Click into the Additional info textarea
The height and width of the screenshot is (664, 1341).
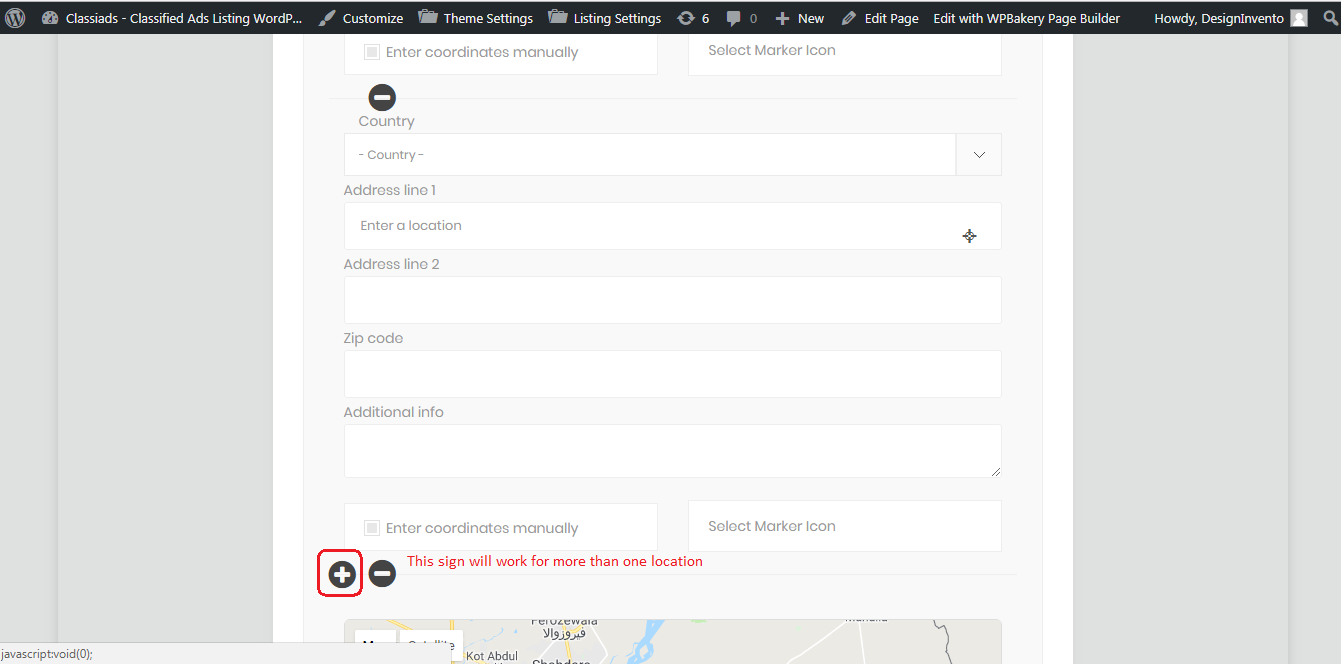672,451
